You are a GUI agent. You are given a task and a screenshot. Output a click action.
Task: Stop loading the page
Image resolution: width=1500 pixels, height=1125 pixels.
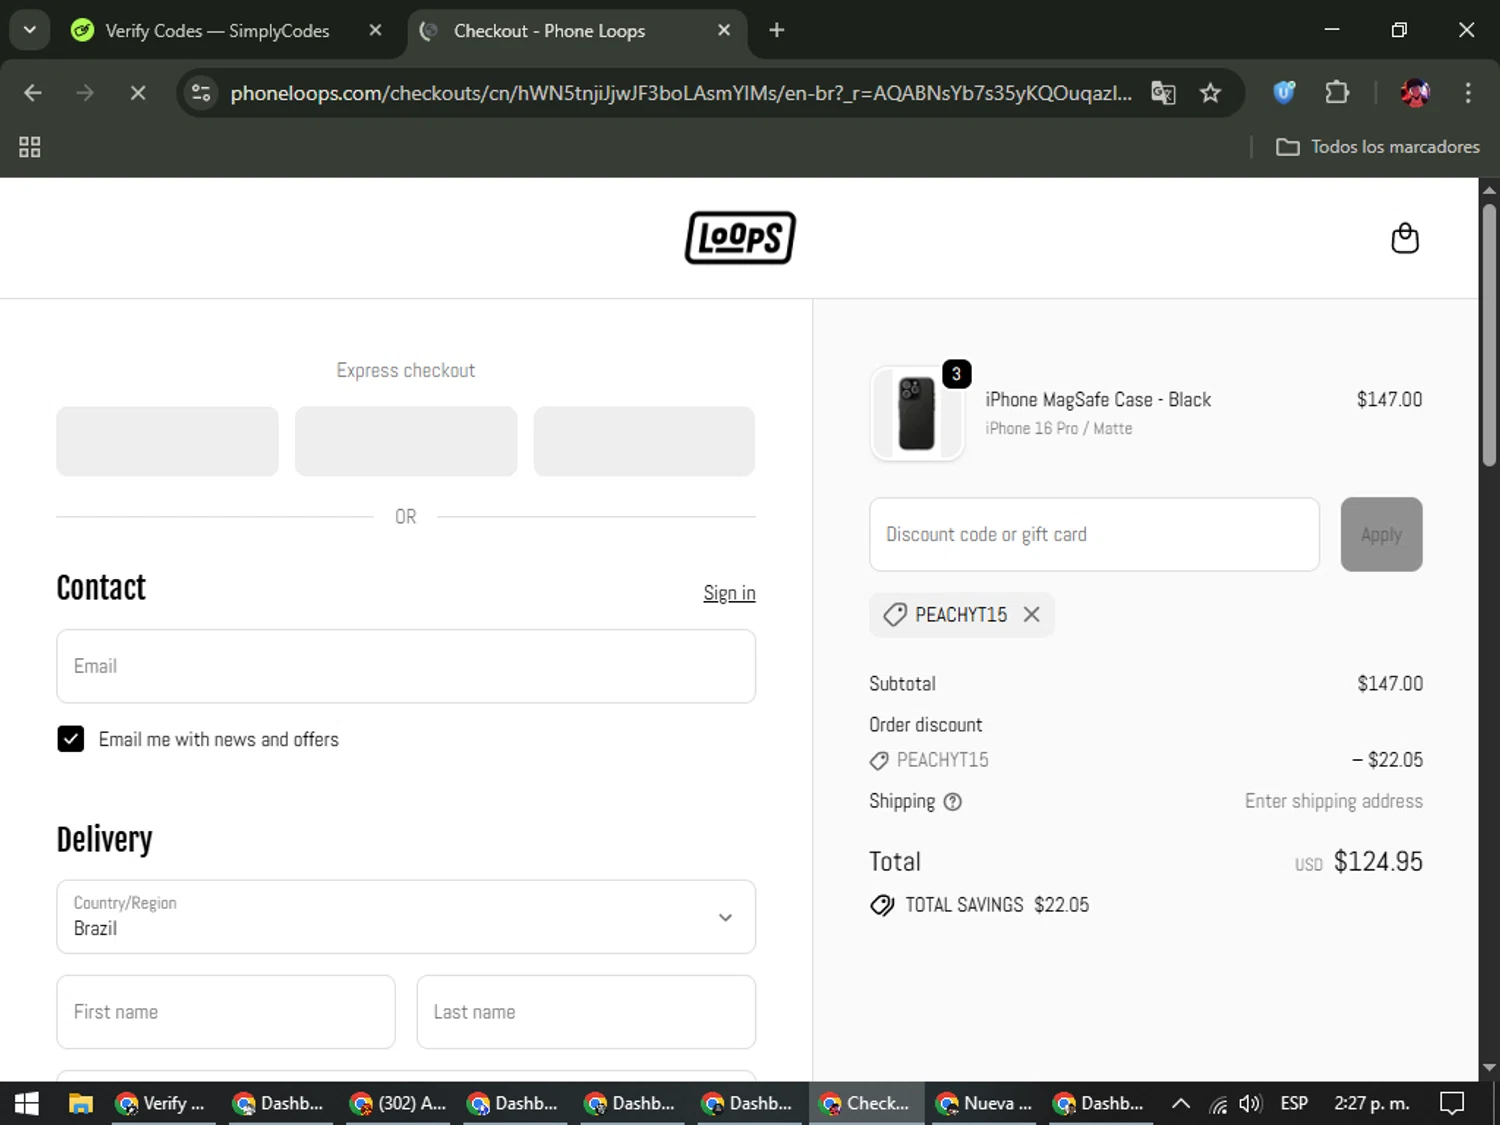point(138,93)
